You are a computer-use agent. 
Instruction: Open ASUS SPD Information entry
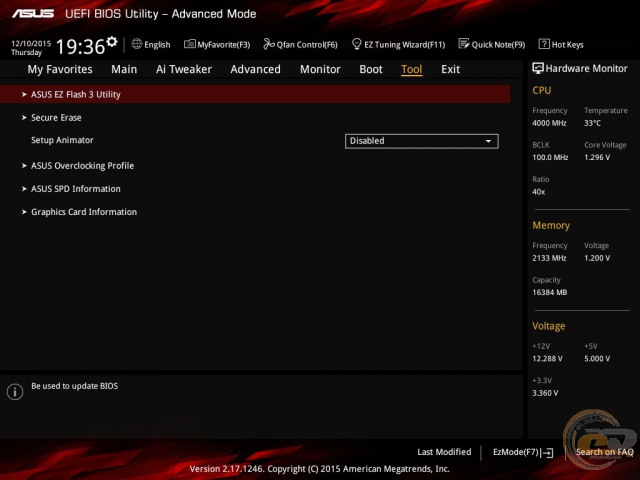pyautogui.click(x=76, y=189)
